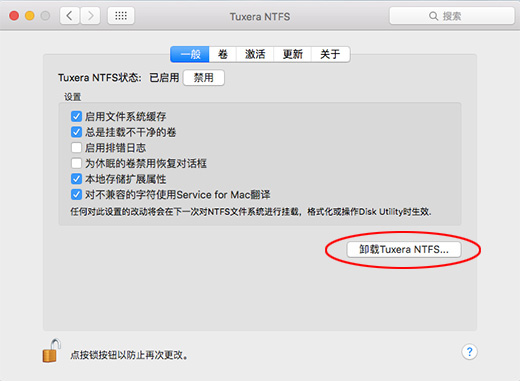Toggle Service for Mac翻译 checkbox
This screenshot has height=381, width=520.
pos(76,195)
